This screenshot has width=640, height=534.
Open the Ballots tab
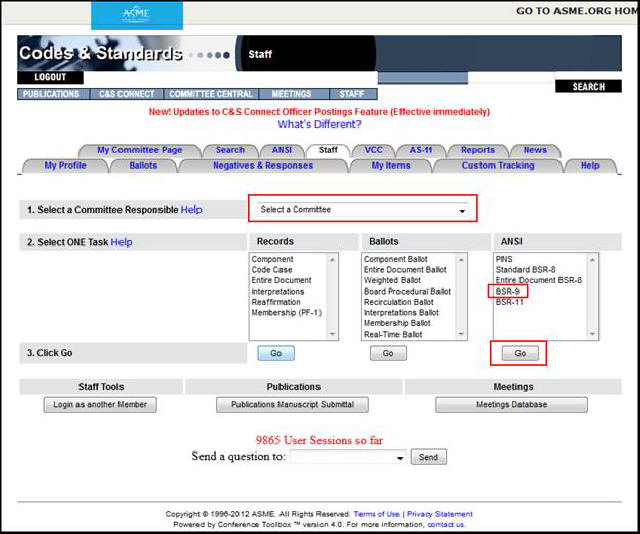click(x=143, y=165)
